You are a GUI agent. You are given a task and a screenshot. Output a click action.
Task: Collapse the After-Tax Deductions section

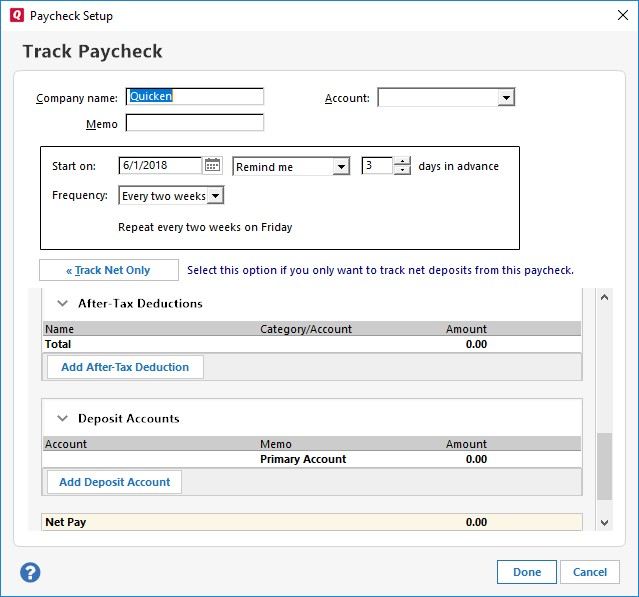tap(62, 303)
